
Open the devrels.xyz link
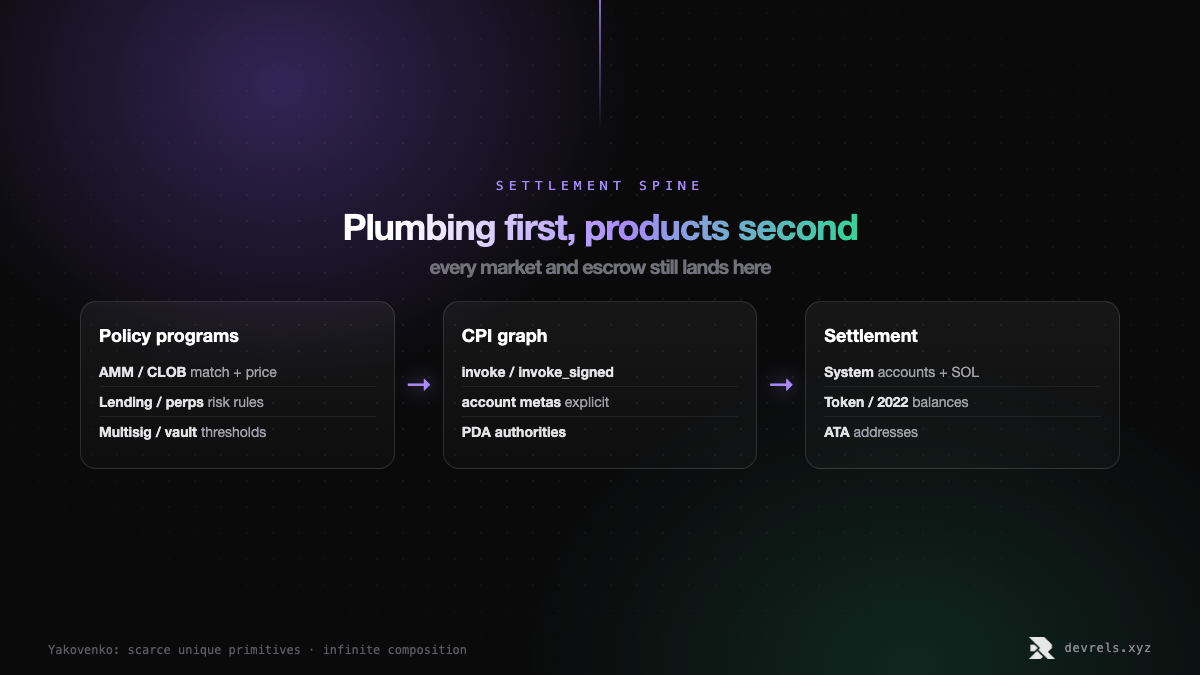(1108, 648)
